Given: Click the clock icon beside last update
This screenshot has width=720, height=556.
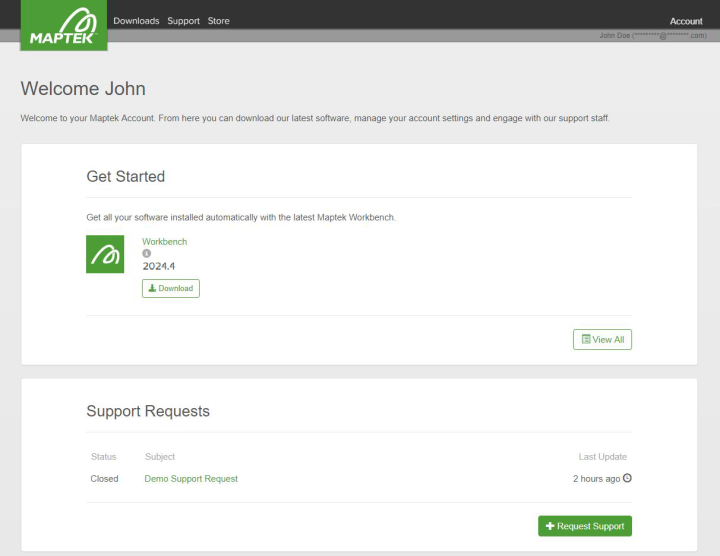Looking at the screenshot, I should (627, 478).
